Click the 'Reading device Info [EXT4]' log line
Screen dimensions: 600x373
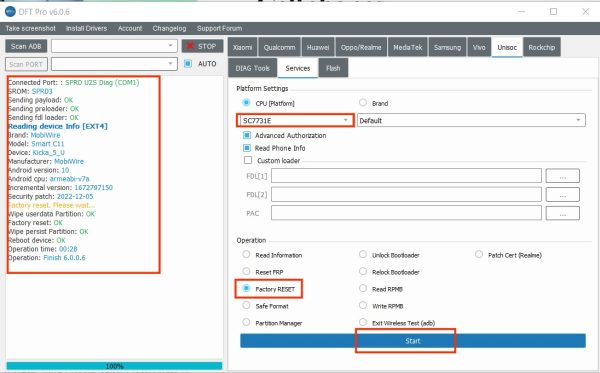point(58,126)
